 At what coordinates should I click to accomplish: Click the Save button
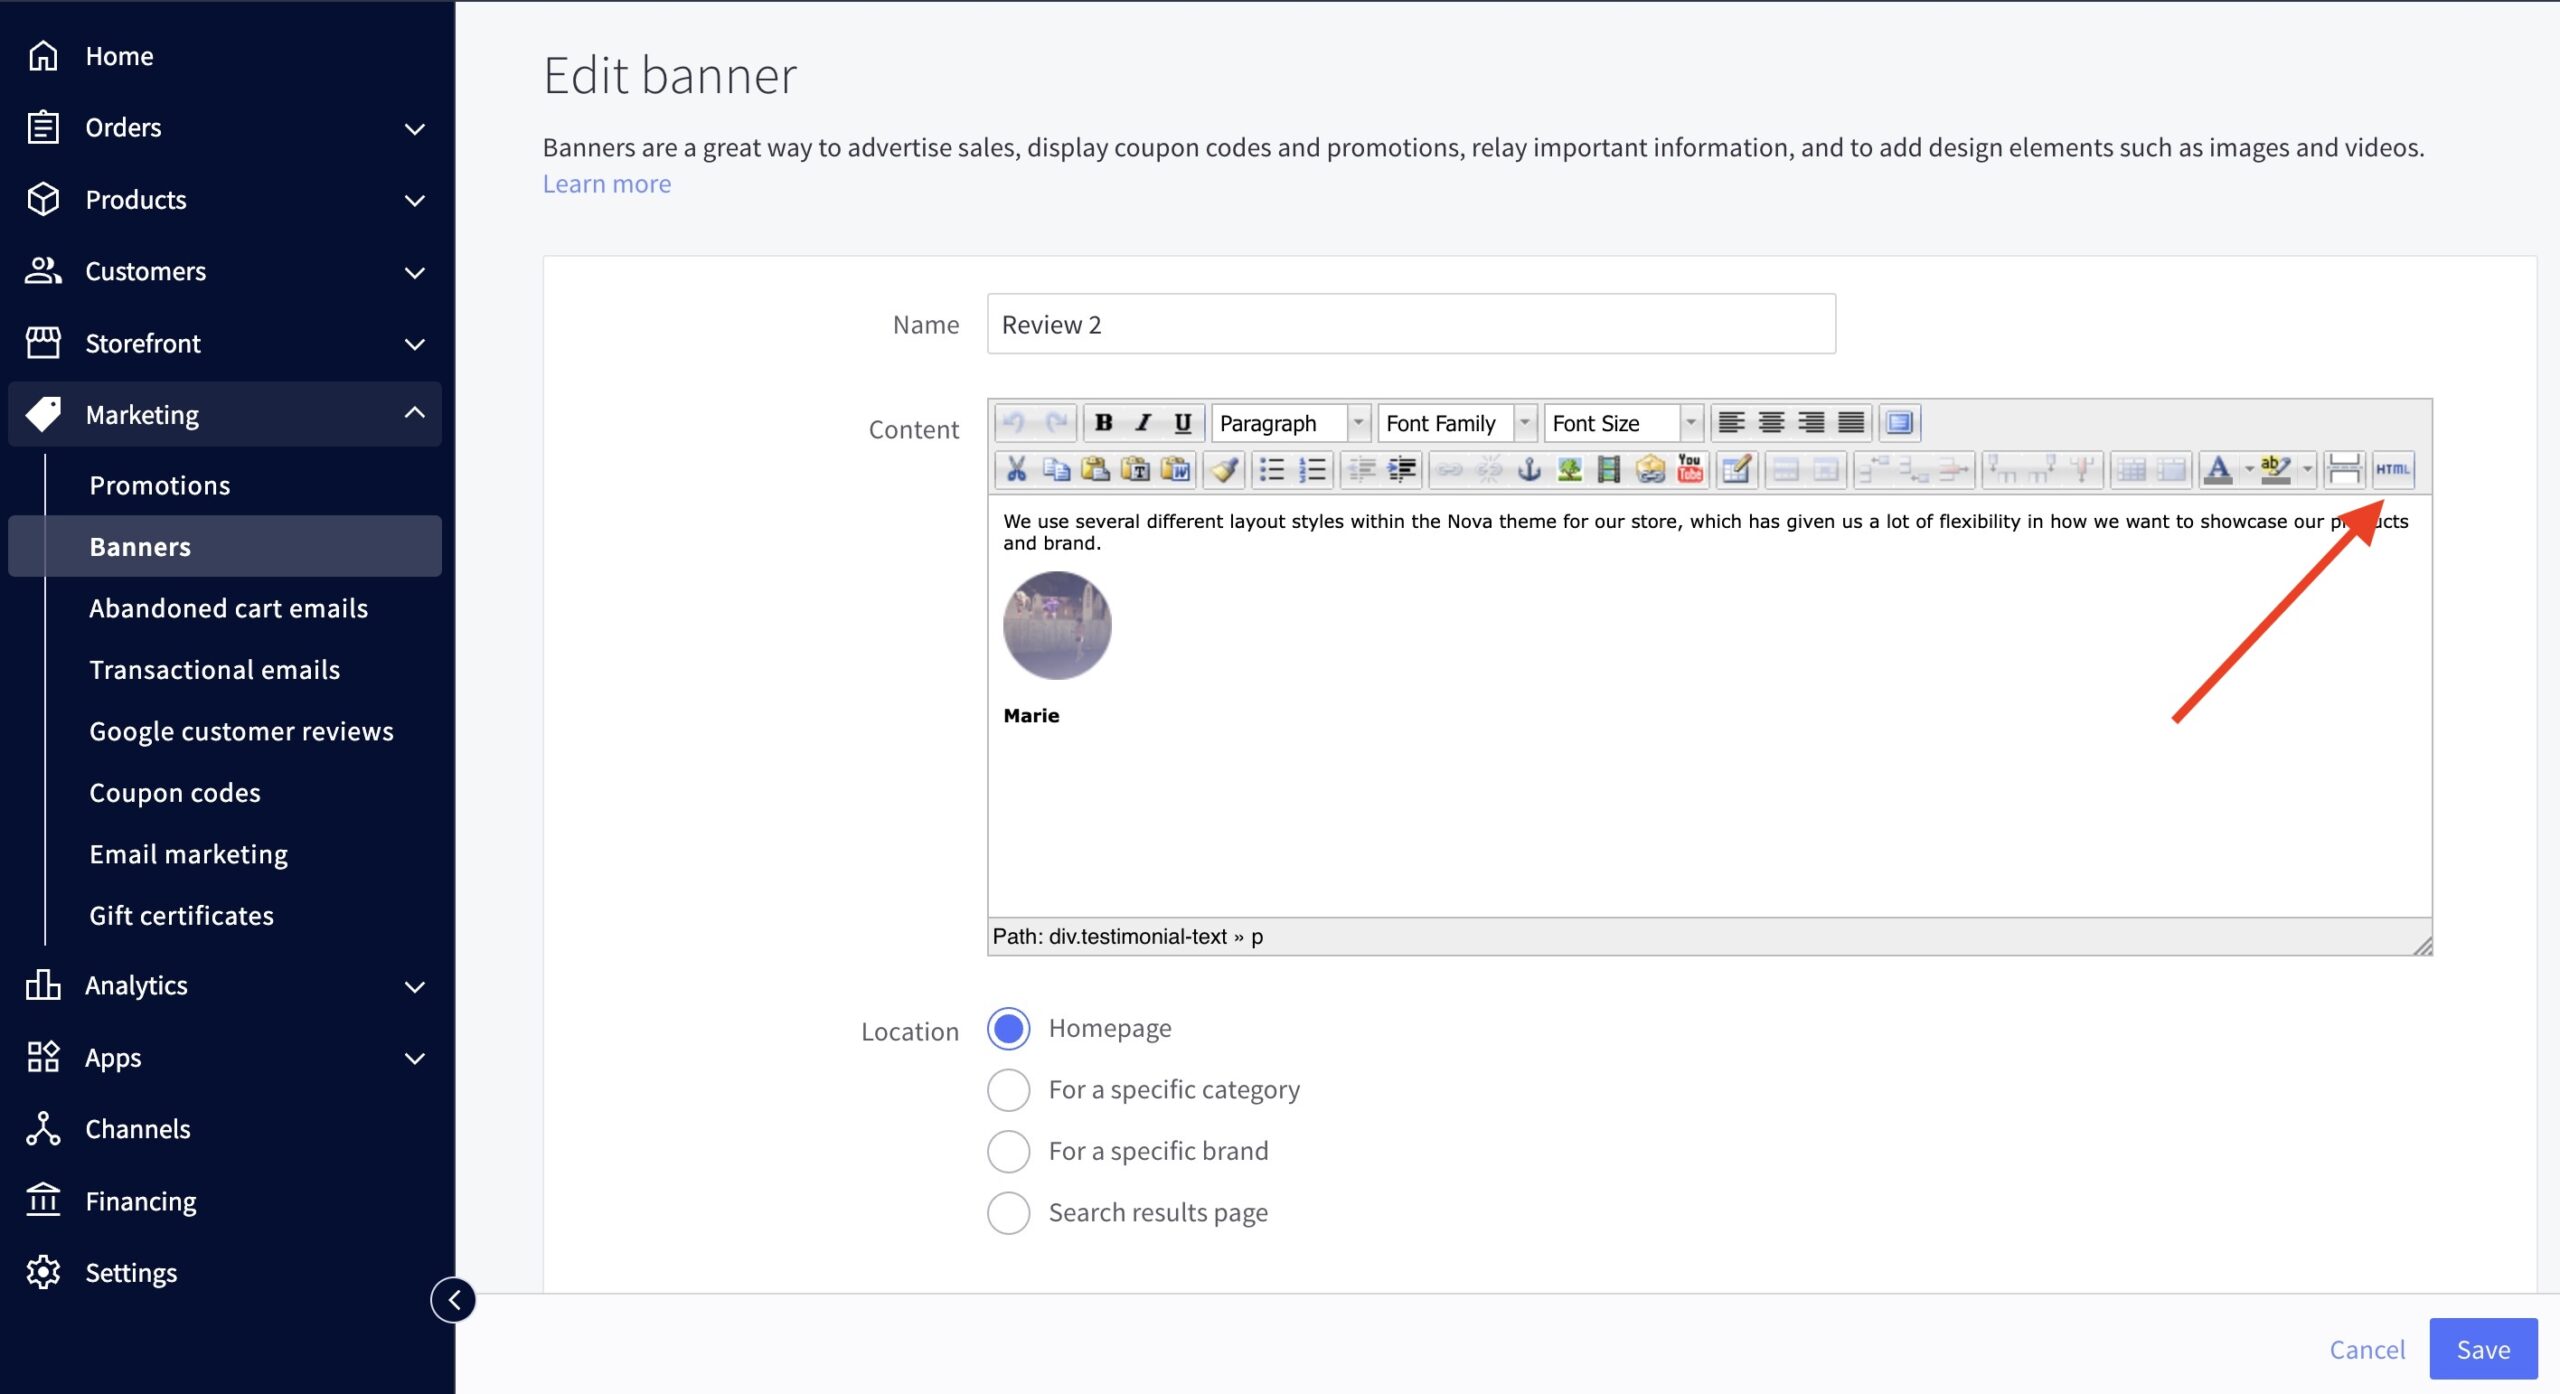2482,1349
